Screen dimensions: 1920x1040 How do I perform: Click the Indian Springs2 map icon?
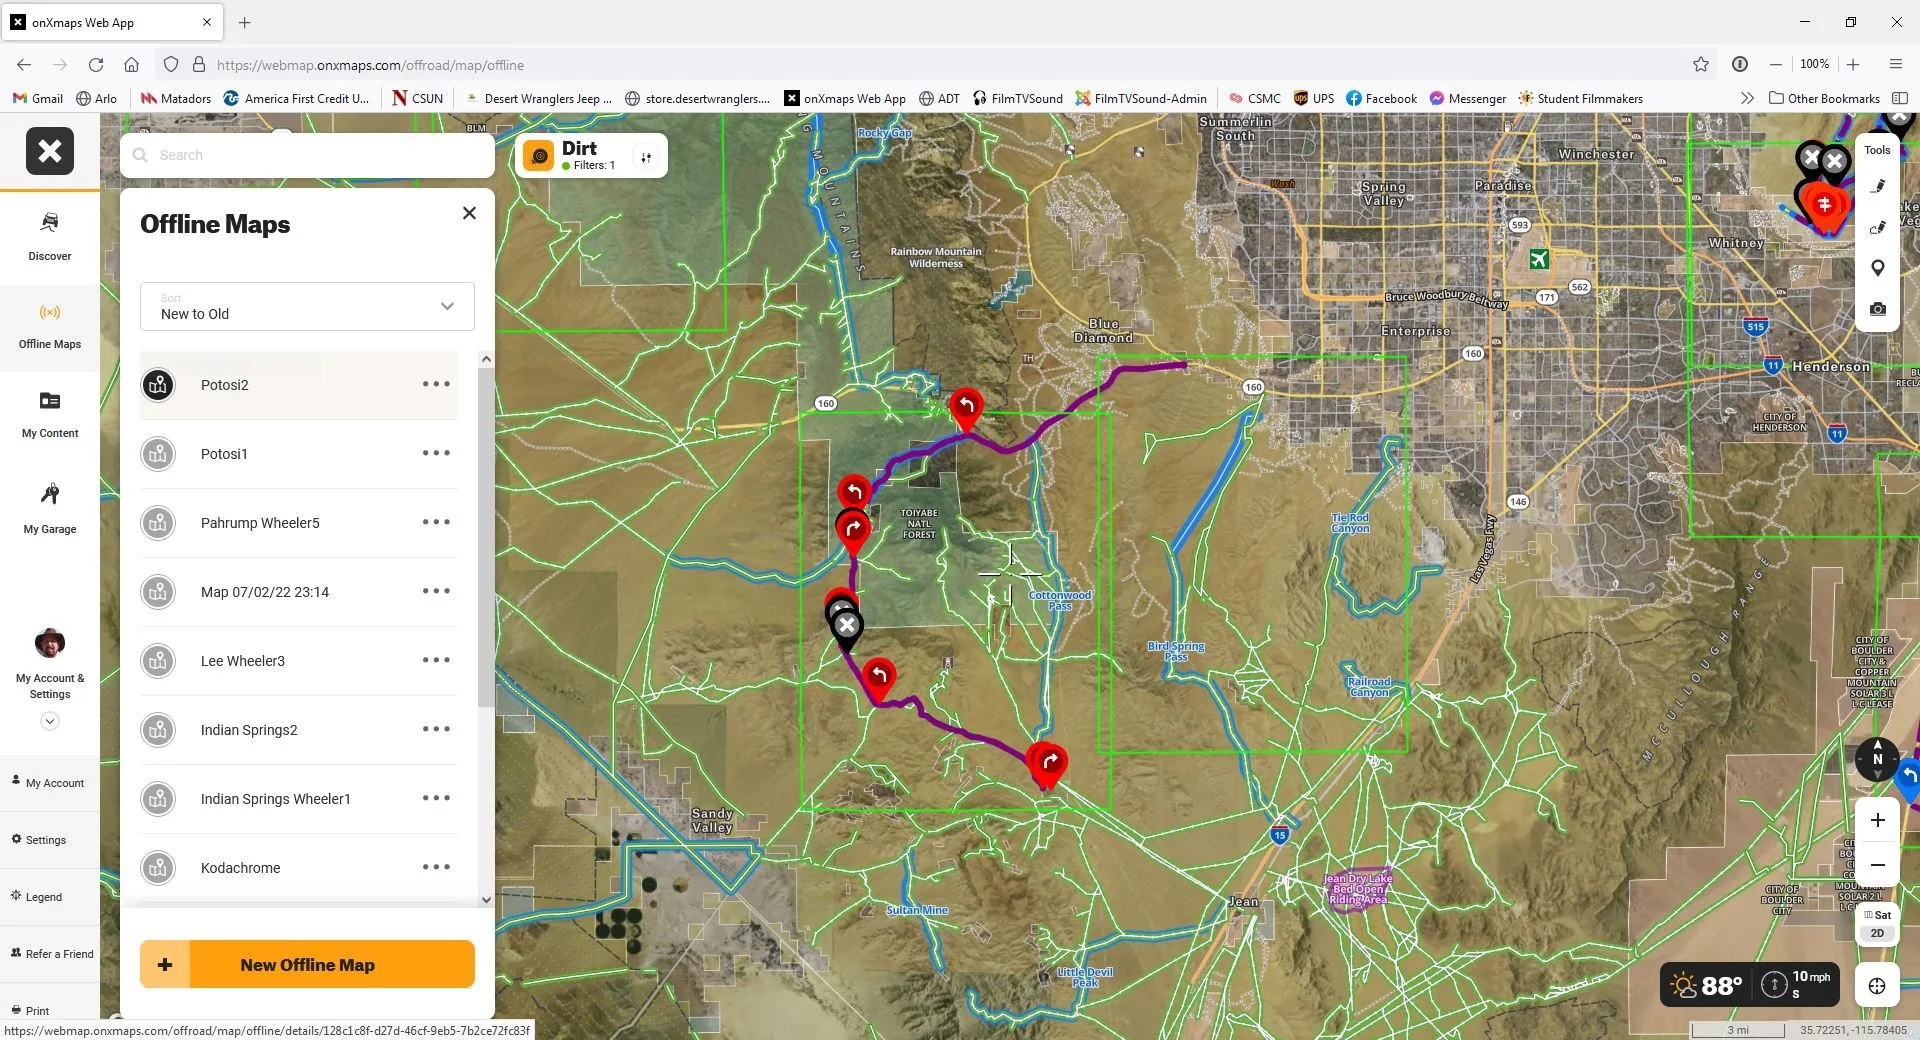158,730
